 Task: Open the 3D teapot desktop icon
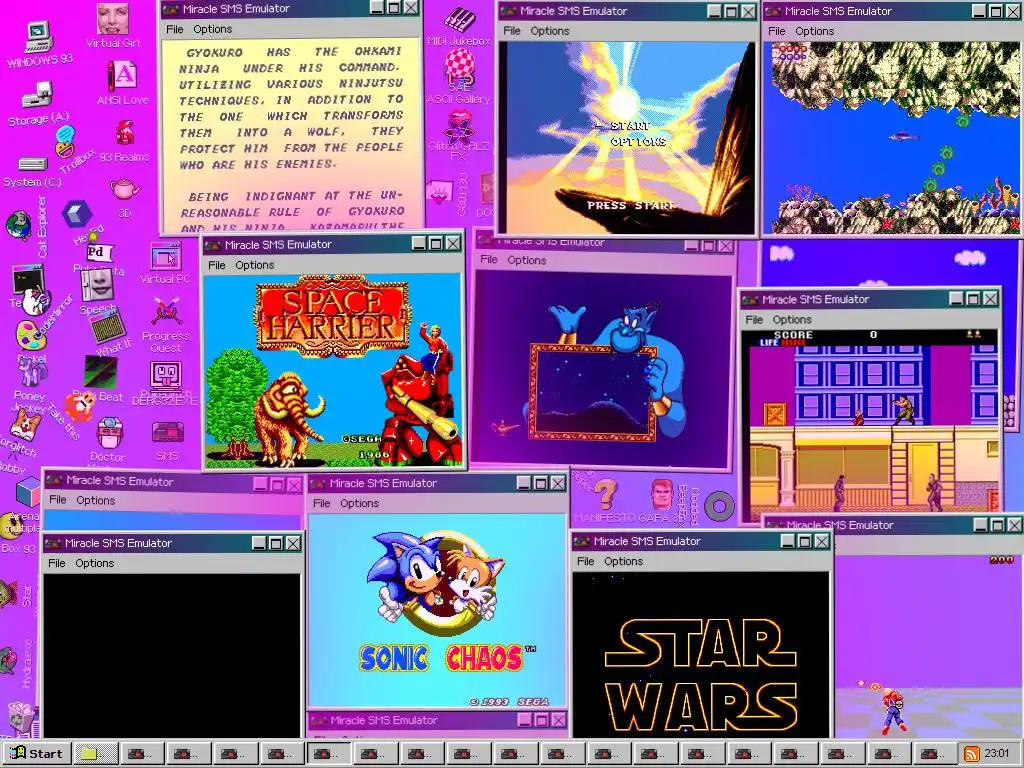pos(124,189)
